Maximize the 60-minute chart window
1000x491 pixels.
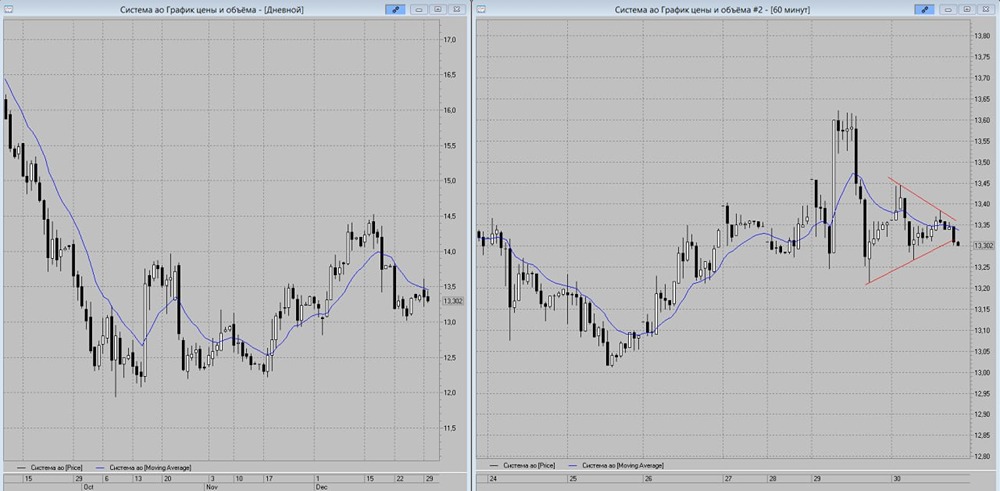(x=967, y=10)
